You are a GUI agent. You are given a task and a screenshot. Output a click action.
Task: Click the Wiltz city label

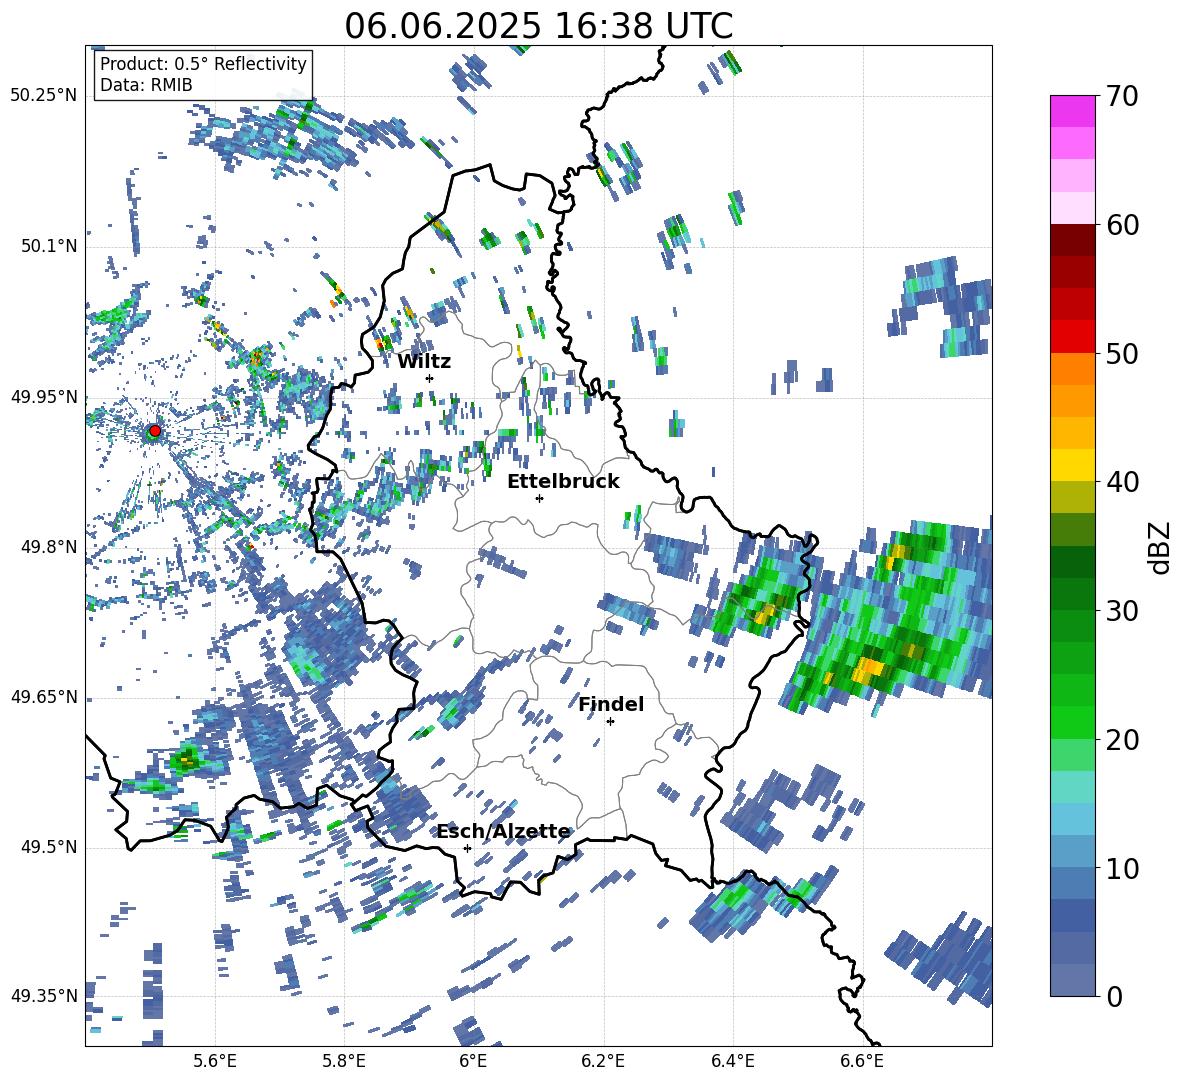pos(424,362)
